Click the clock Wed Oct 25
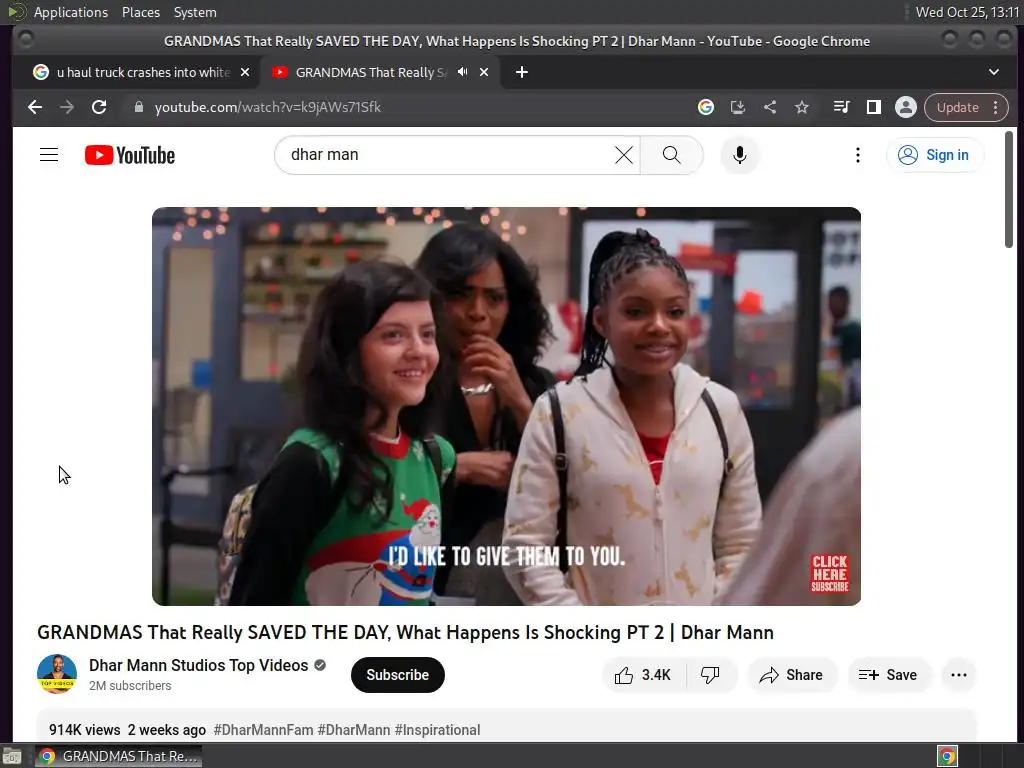 coord(967,12)
